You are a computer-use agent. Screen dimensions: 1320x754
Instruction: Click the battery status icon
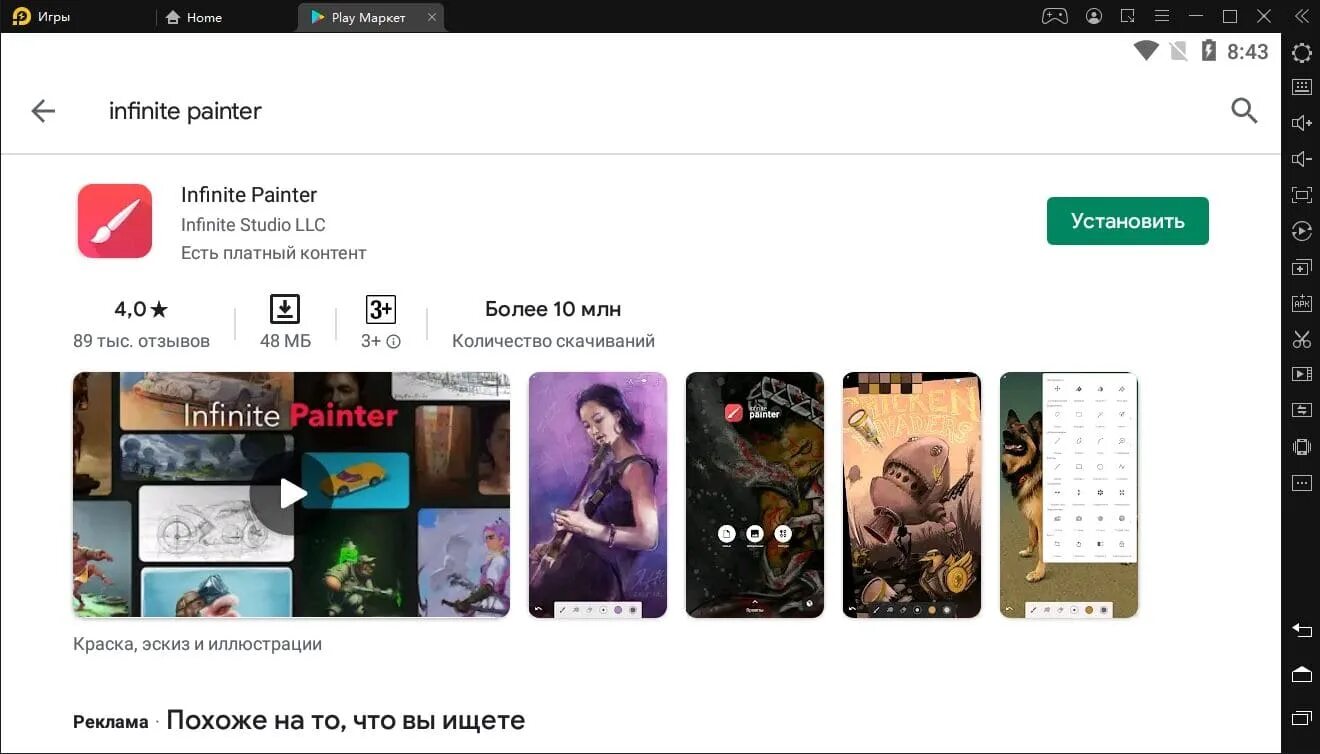click(x=1209, y=51)
